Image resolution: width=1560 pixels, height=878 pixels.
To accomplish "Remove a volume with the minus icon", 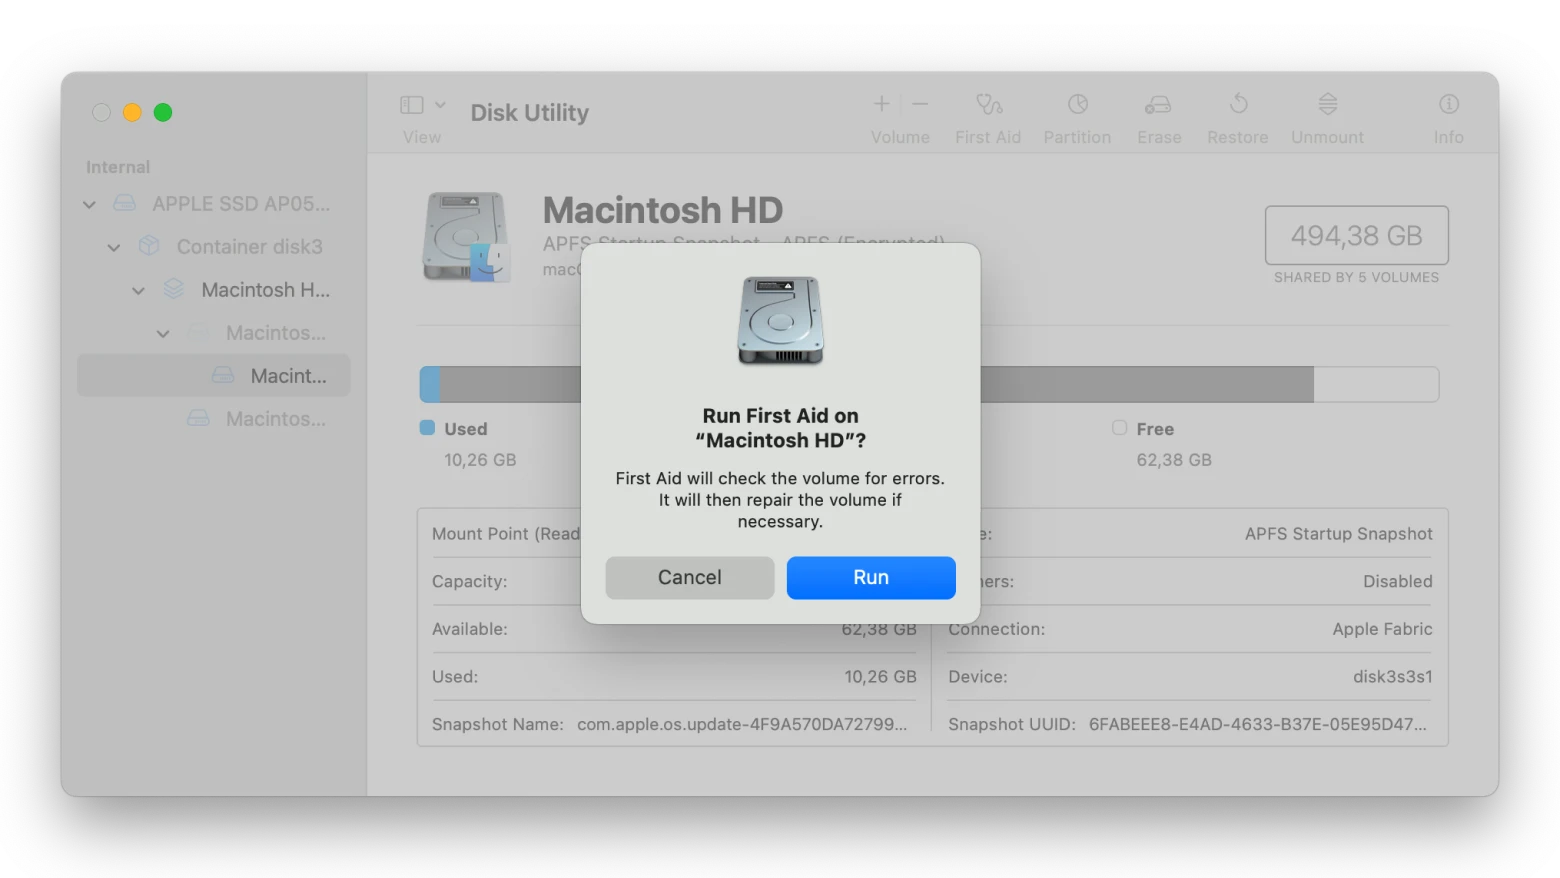I will (920, 104).
